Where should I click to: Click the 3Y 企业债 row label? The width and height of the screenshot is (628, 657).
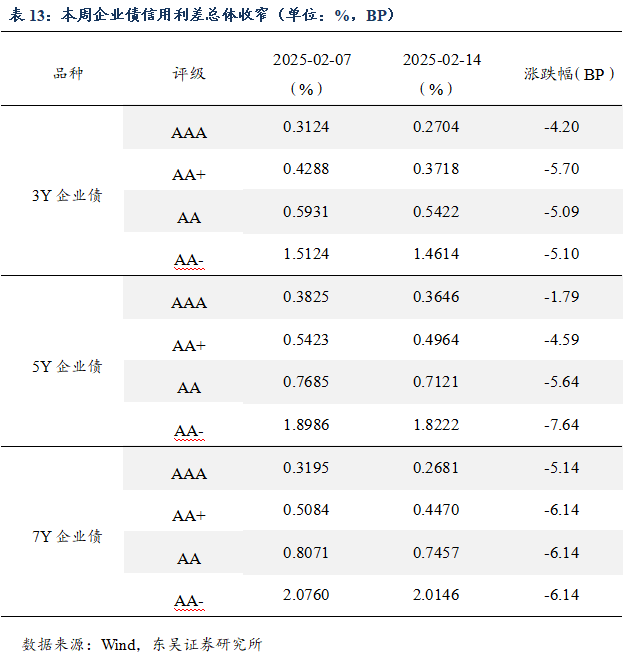coord(67,196)
